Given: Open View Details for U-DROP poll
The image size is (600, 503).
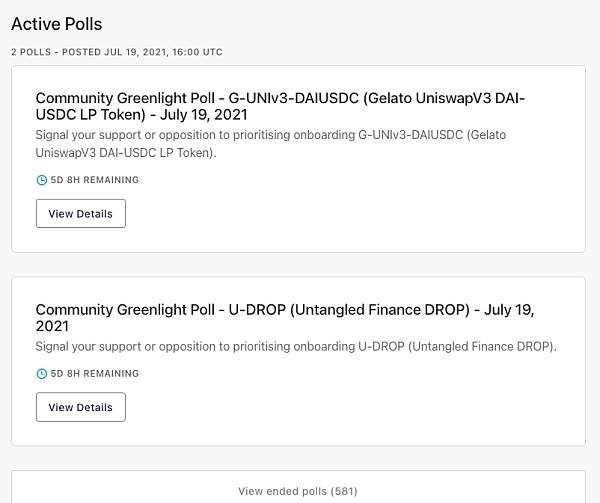Looking at the screenshot, I should coord(81,407).
